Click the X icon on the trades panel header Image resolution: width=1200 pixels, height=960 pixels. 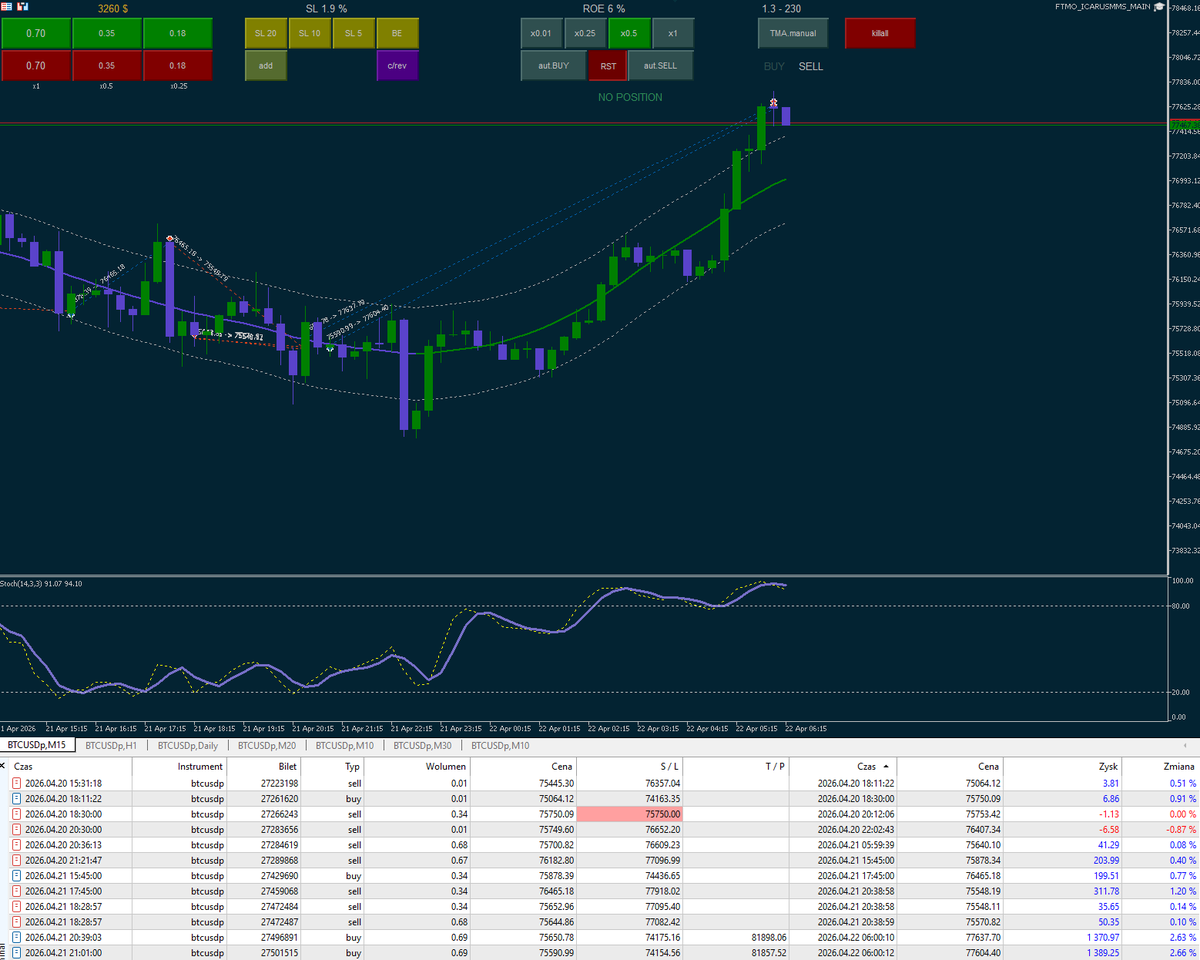pos(4,766)
